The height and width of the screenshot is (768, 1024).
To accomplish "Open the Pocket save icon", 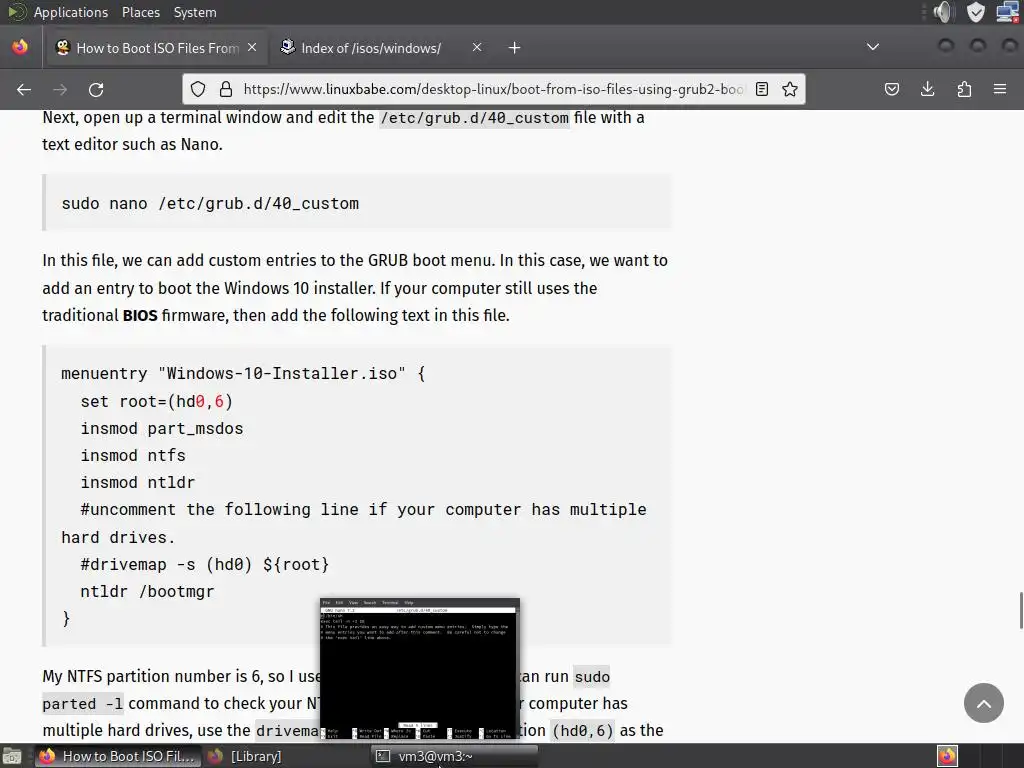I will coord(891,89).
